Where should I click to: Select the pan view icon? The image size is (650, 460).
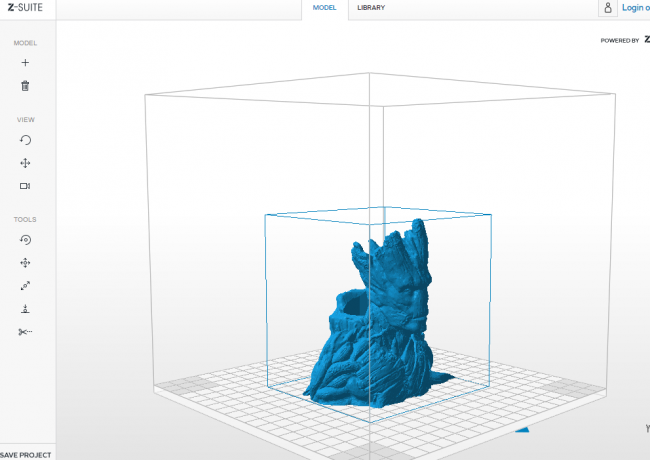click(x=25, y=163)
